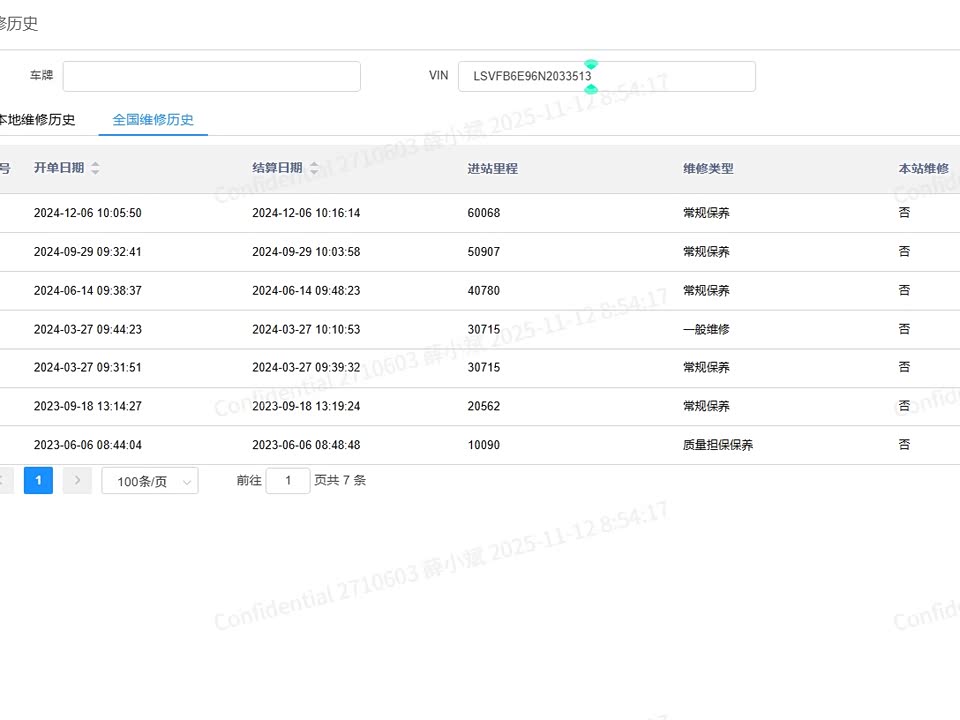
Task: Click the 维修类型 column header
Action: 708,169
